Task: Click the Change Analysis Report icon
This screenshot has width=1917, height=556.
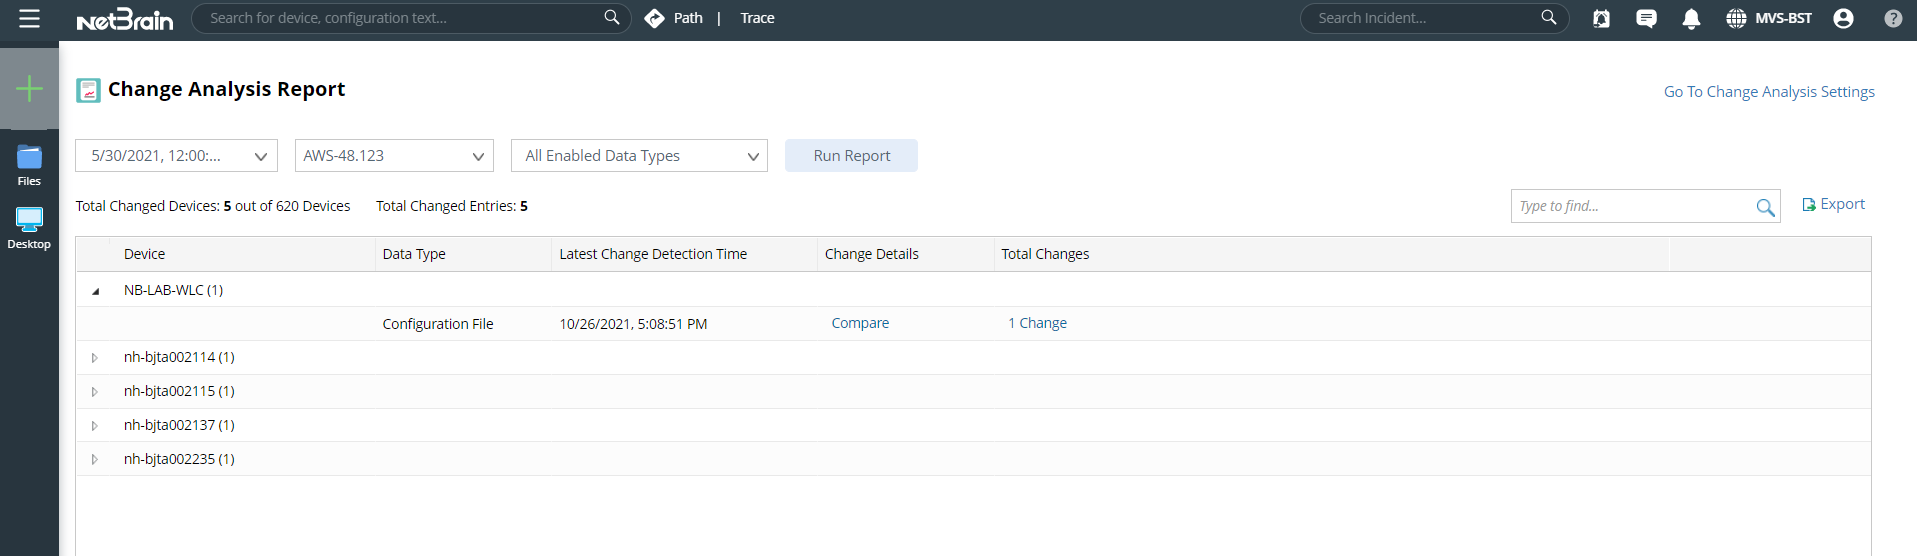Action: [x=88, y=90]
